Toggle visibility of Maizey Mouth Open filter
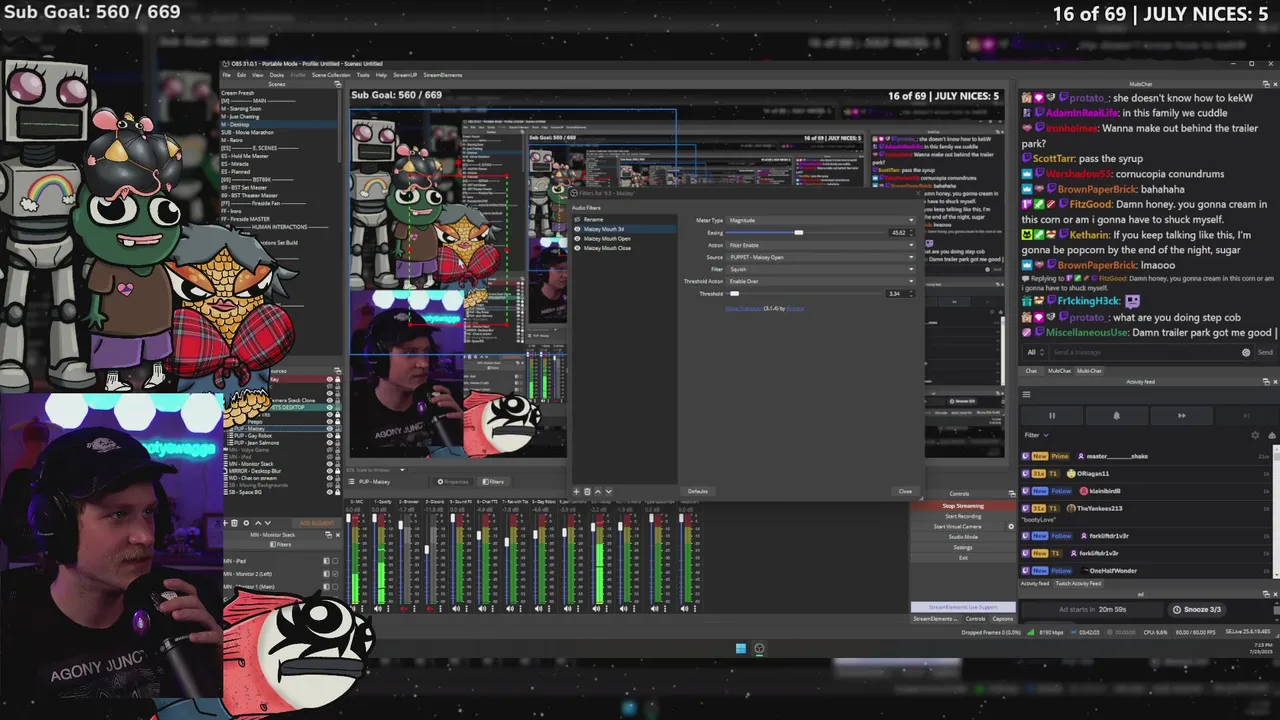This screenshot has height=720, width=1280. click(x=577, y=239)
